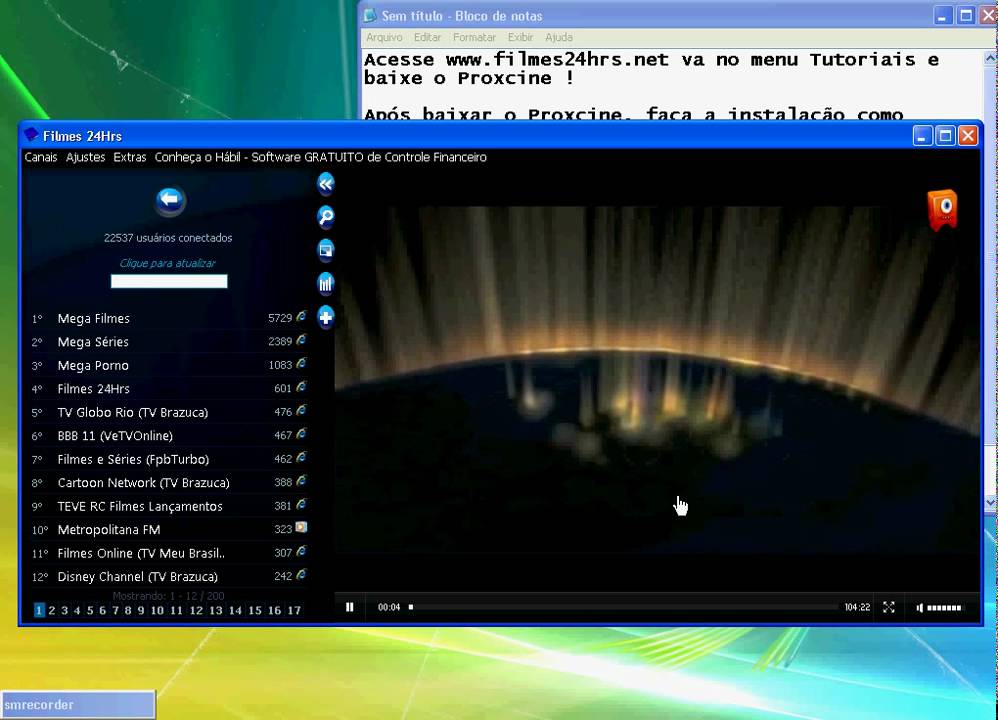
Task: Minimize the Filmes 24Hrs window
Action: (922, 136)
